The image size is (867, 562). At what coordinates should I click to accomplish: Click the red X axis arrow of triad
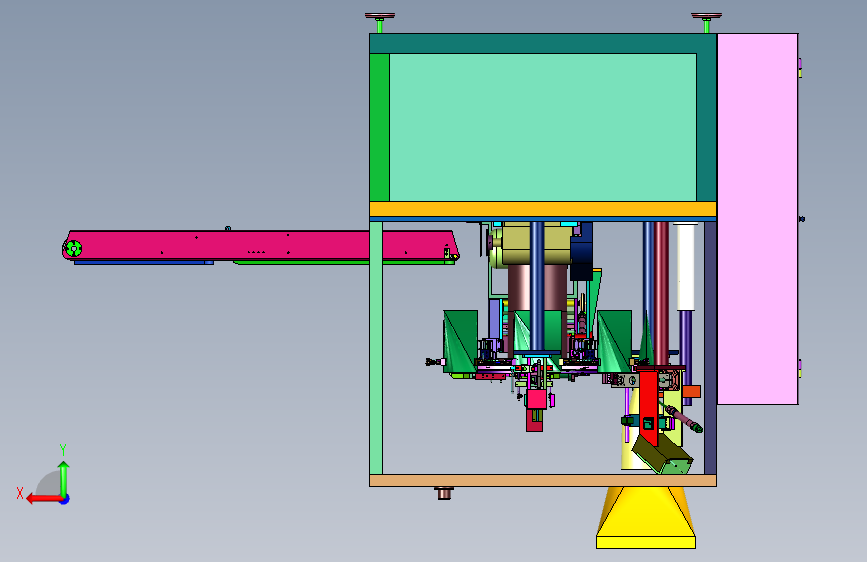click(x=44, y=499)
